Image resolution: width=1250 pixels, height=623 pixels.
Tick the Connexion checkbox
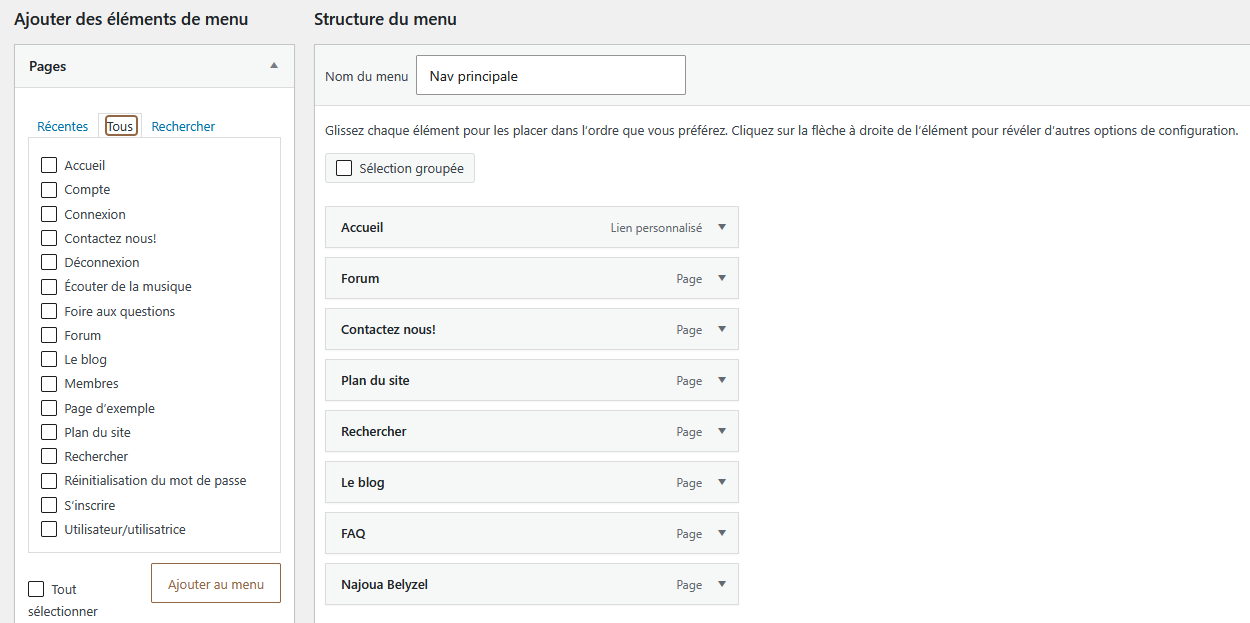[x=49, y=214]
